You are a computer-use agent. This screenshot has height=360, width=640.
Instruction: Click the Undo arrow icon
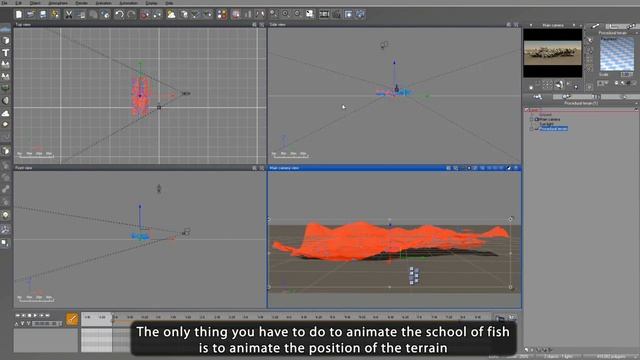pyautogui.click(x=119, y=15)
